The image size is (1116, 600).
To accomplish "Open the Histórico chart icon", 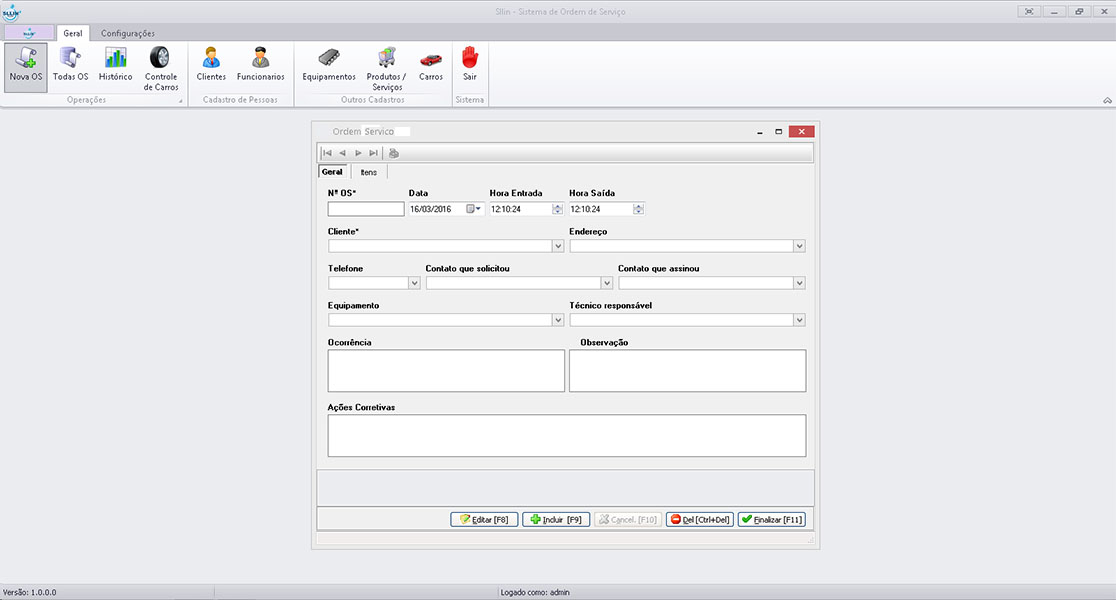I will pos(115,58).
